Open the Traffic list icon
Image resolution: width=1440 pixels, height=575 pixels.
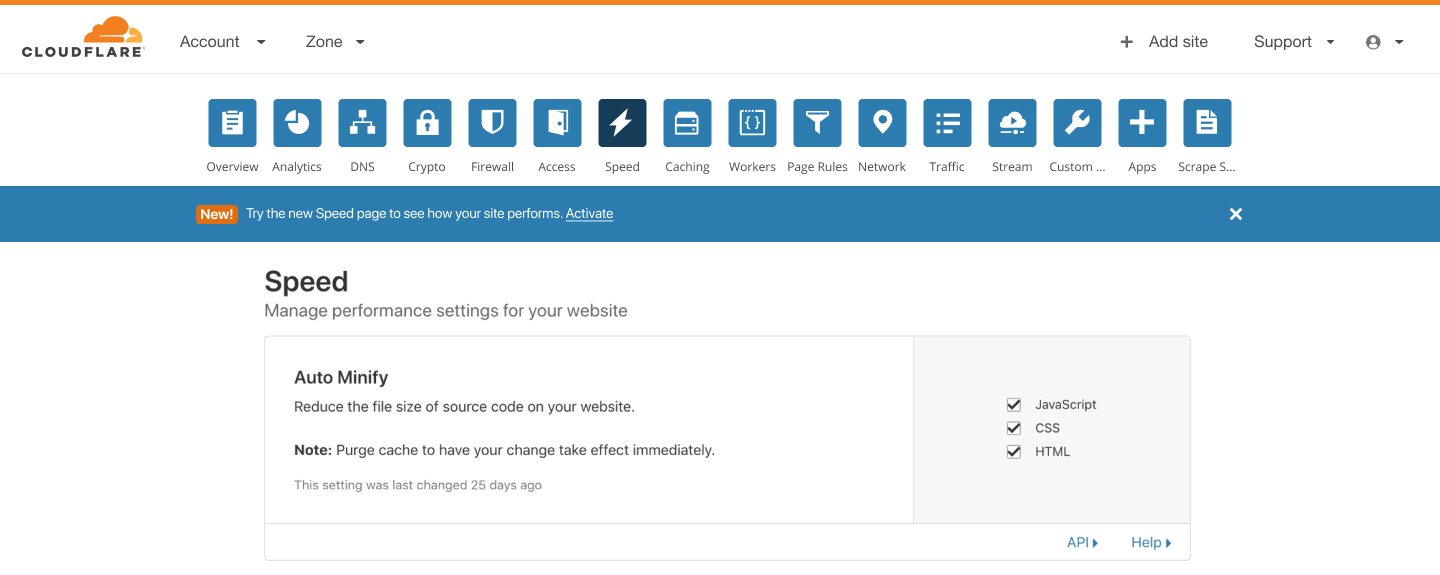(x=947, y=123)
